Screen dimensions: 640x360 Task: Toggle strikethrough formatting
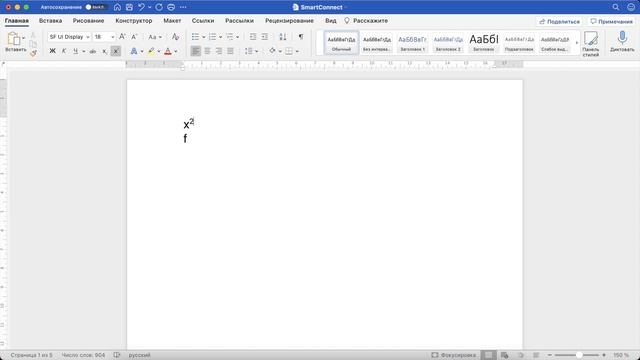point(93,51)
